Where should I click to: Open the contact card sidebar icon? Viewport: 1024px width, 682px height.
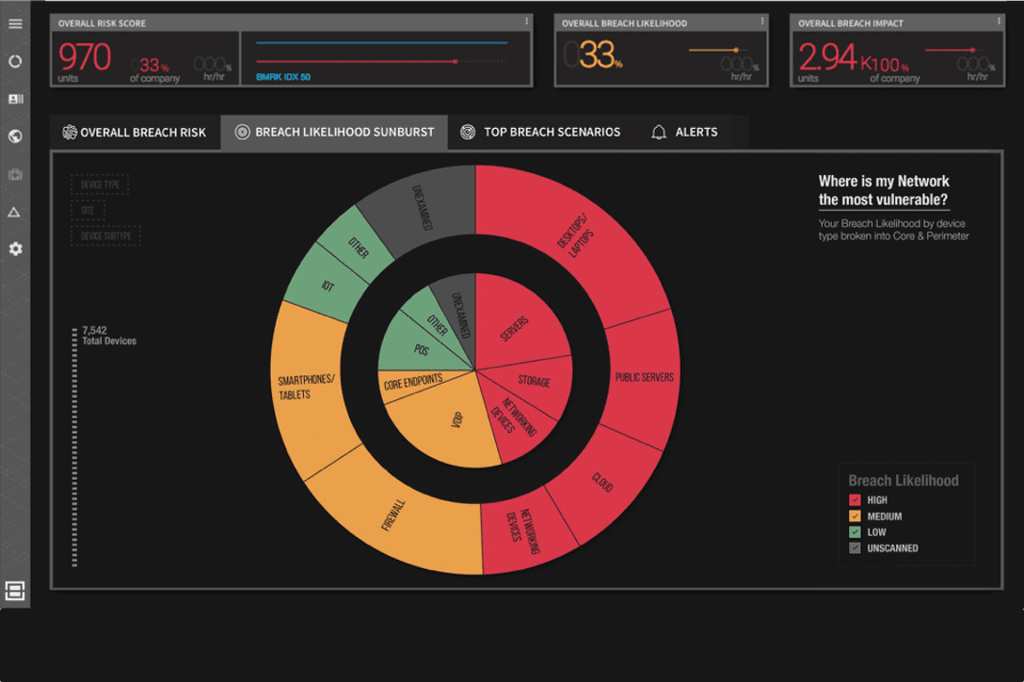[15, 99]
